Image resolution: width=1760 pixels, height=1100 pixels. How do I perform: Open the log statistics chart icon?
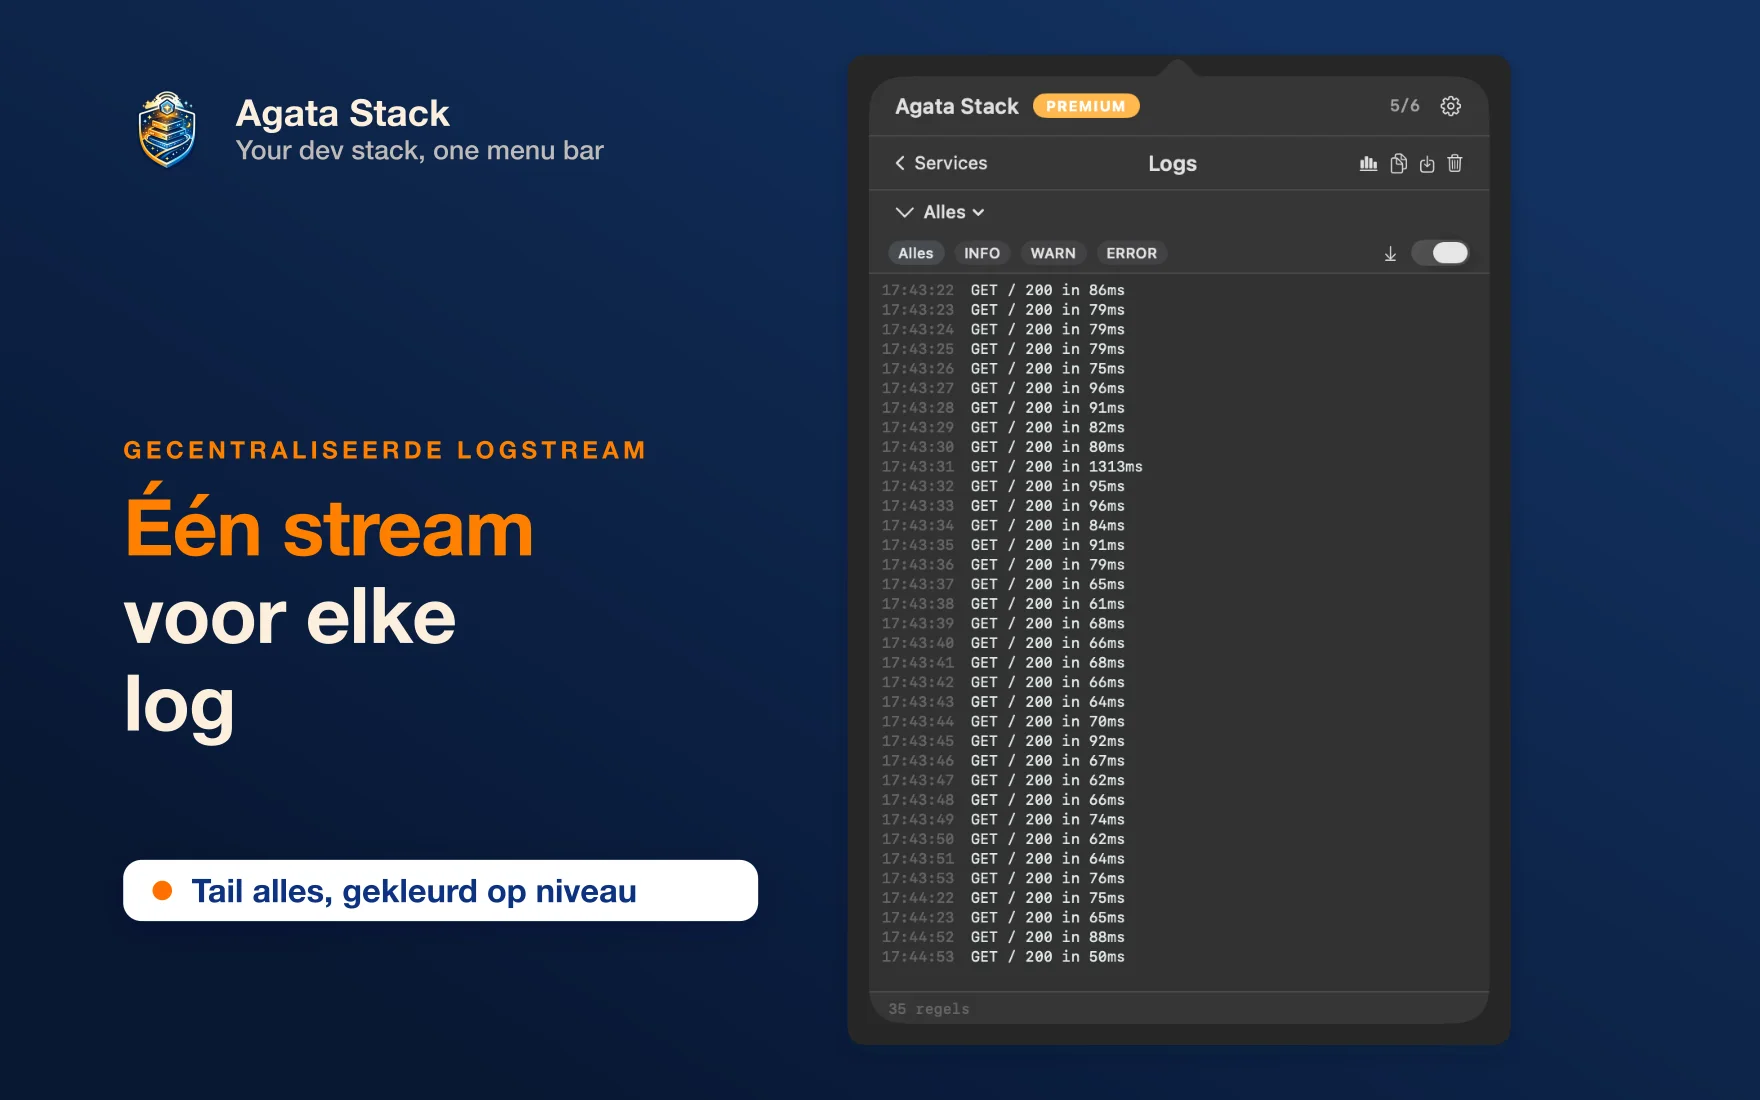pyautogui.click(x=1368, y=163)
